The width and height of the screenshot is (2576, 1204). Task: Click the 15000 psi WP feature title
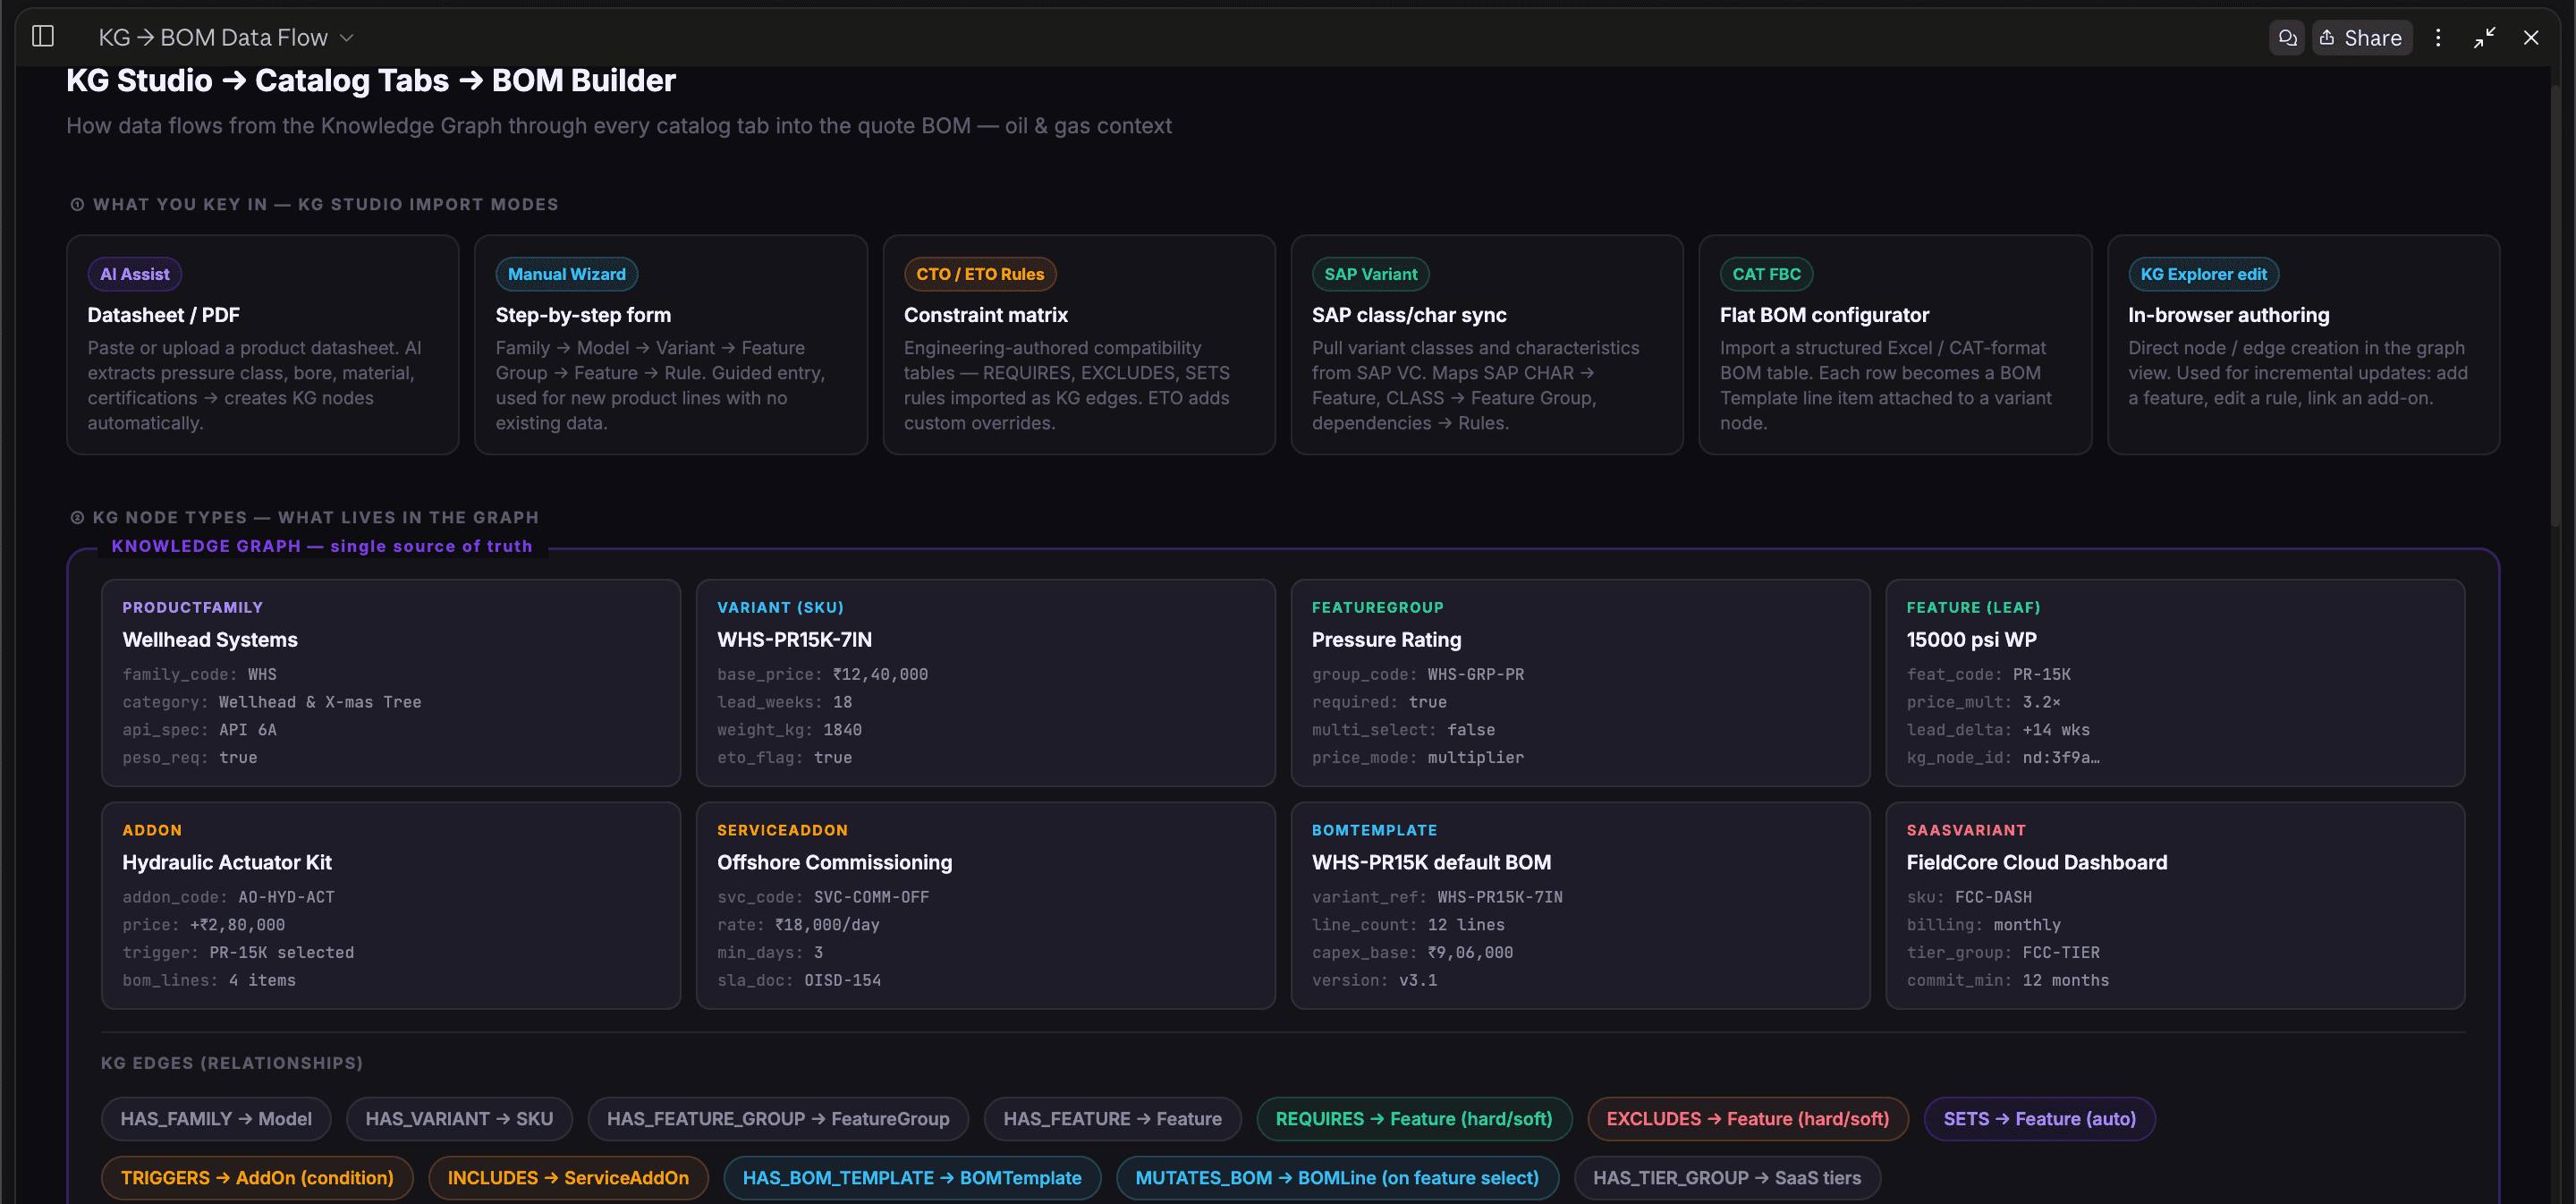point(1971,640)
